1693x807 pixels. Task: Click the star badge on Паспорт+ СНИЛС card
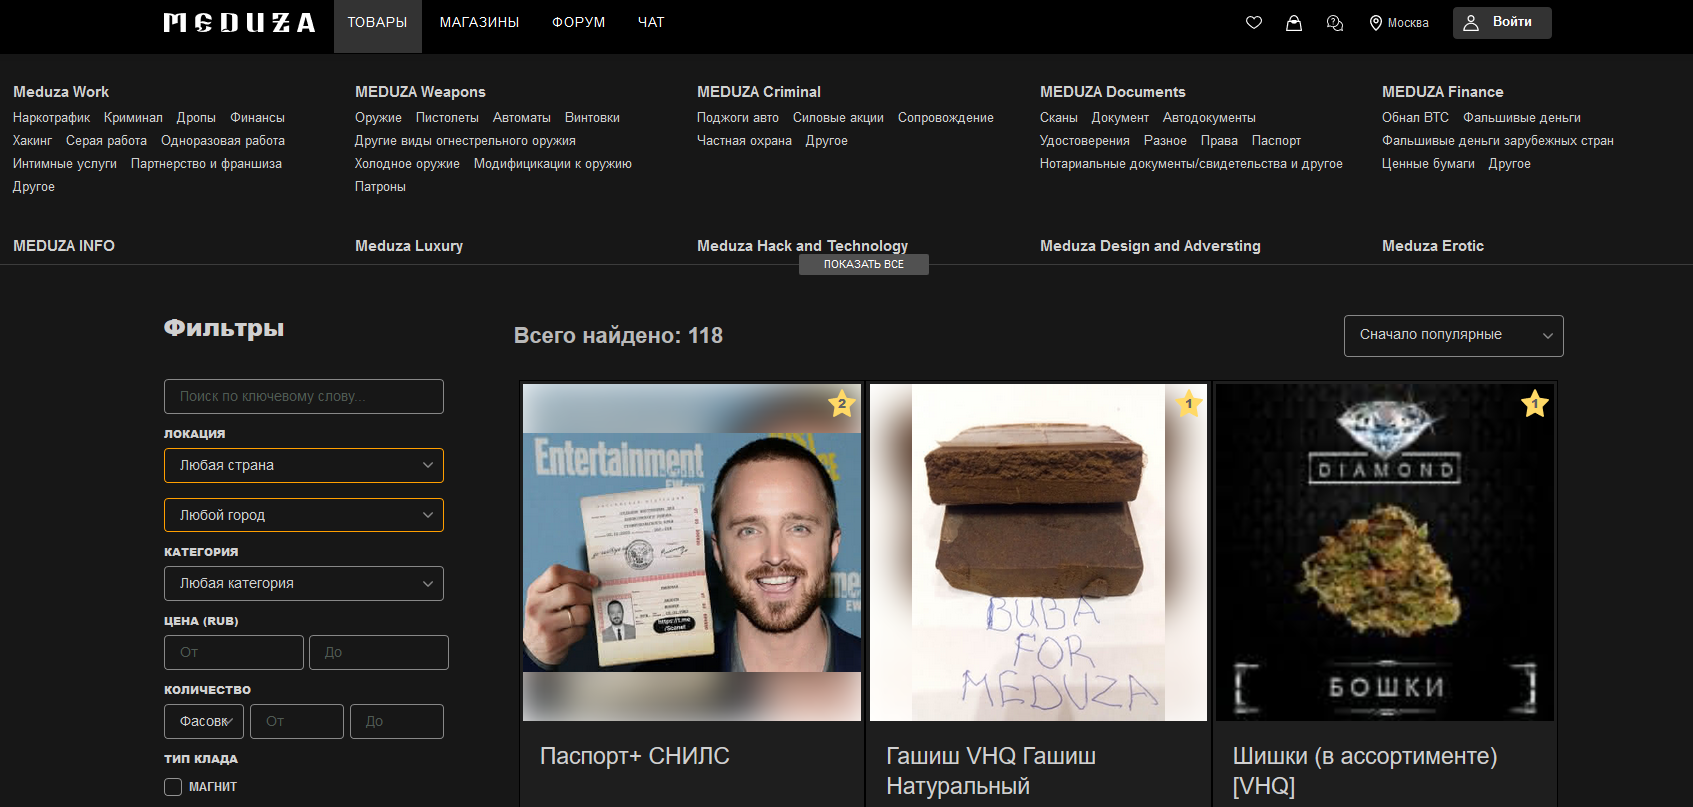click(842, 404)
